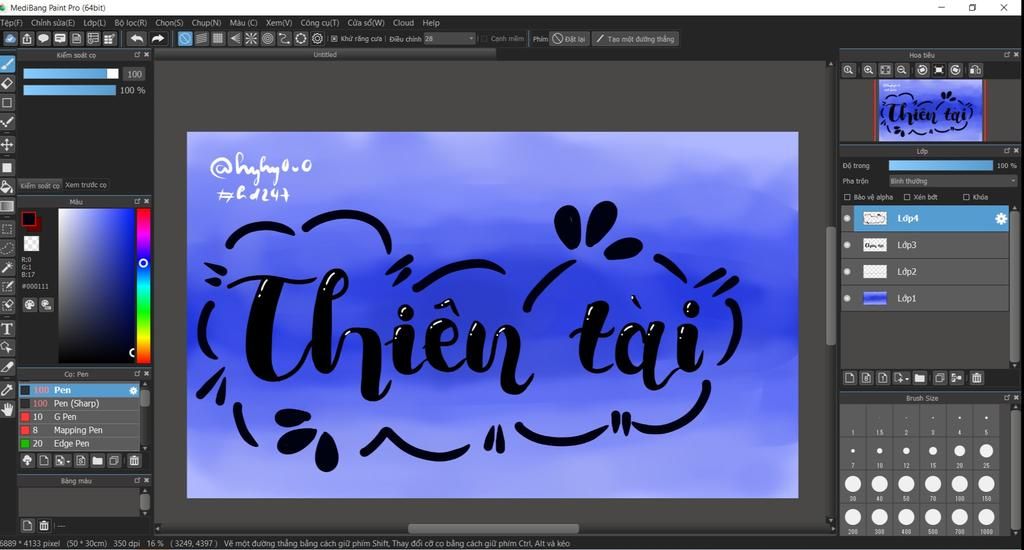
Task: Select the Bucket fill tool
Action: point(7,187)
